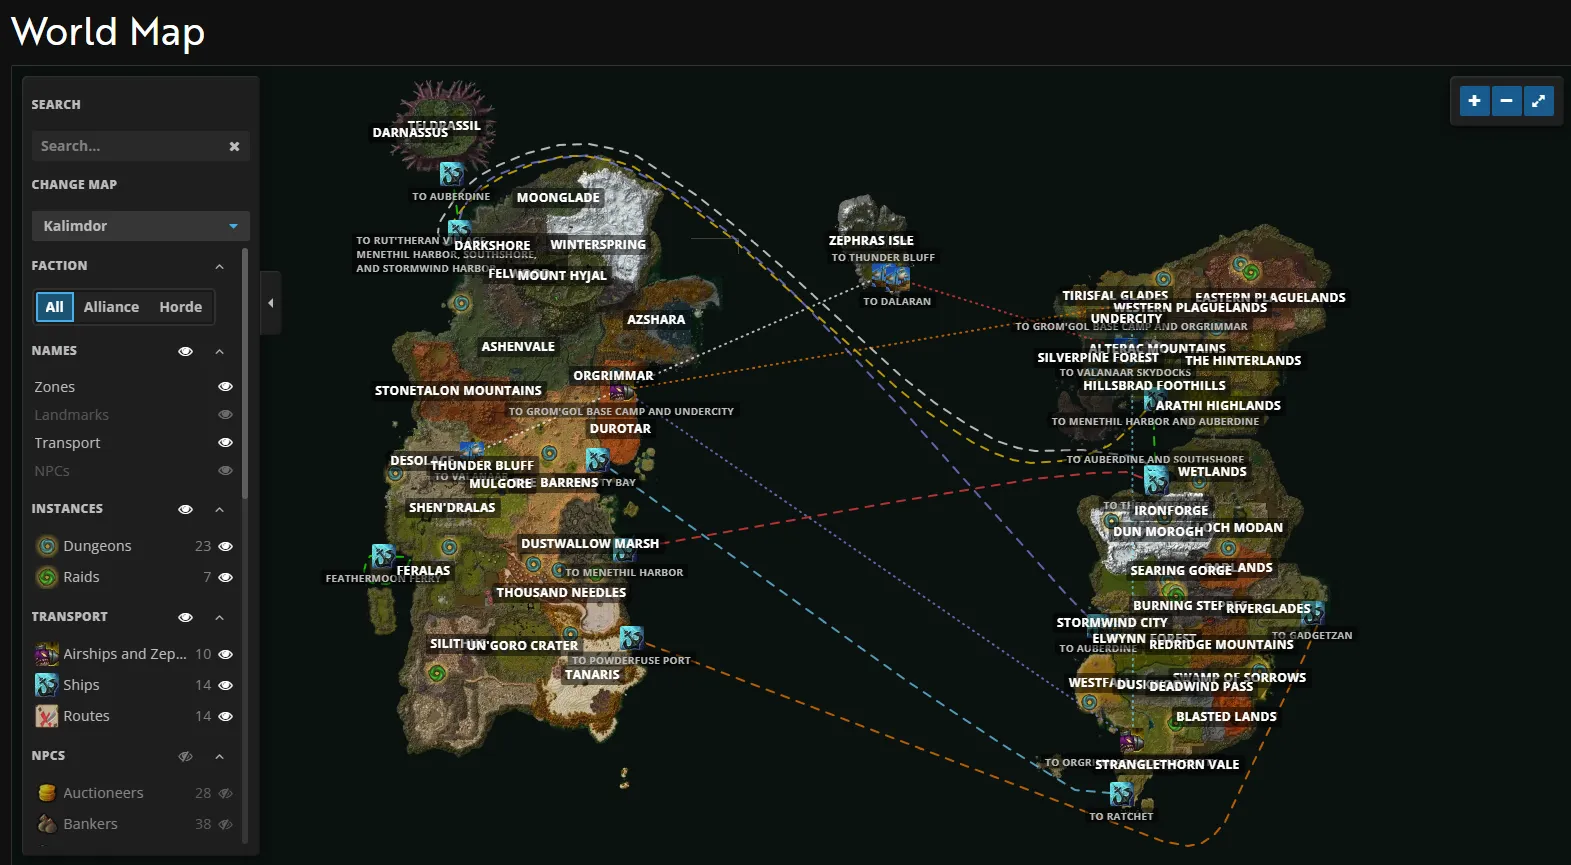The height and width of the screenshot is (865, 1571).
Task: Click the Search input field
Action: tap(128, 146)
